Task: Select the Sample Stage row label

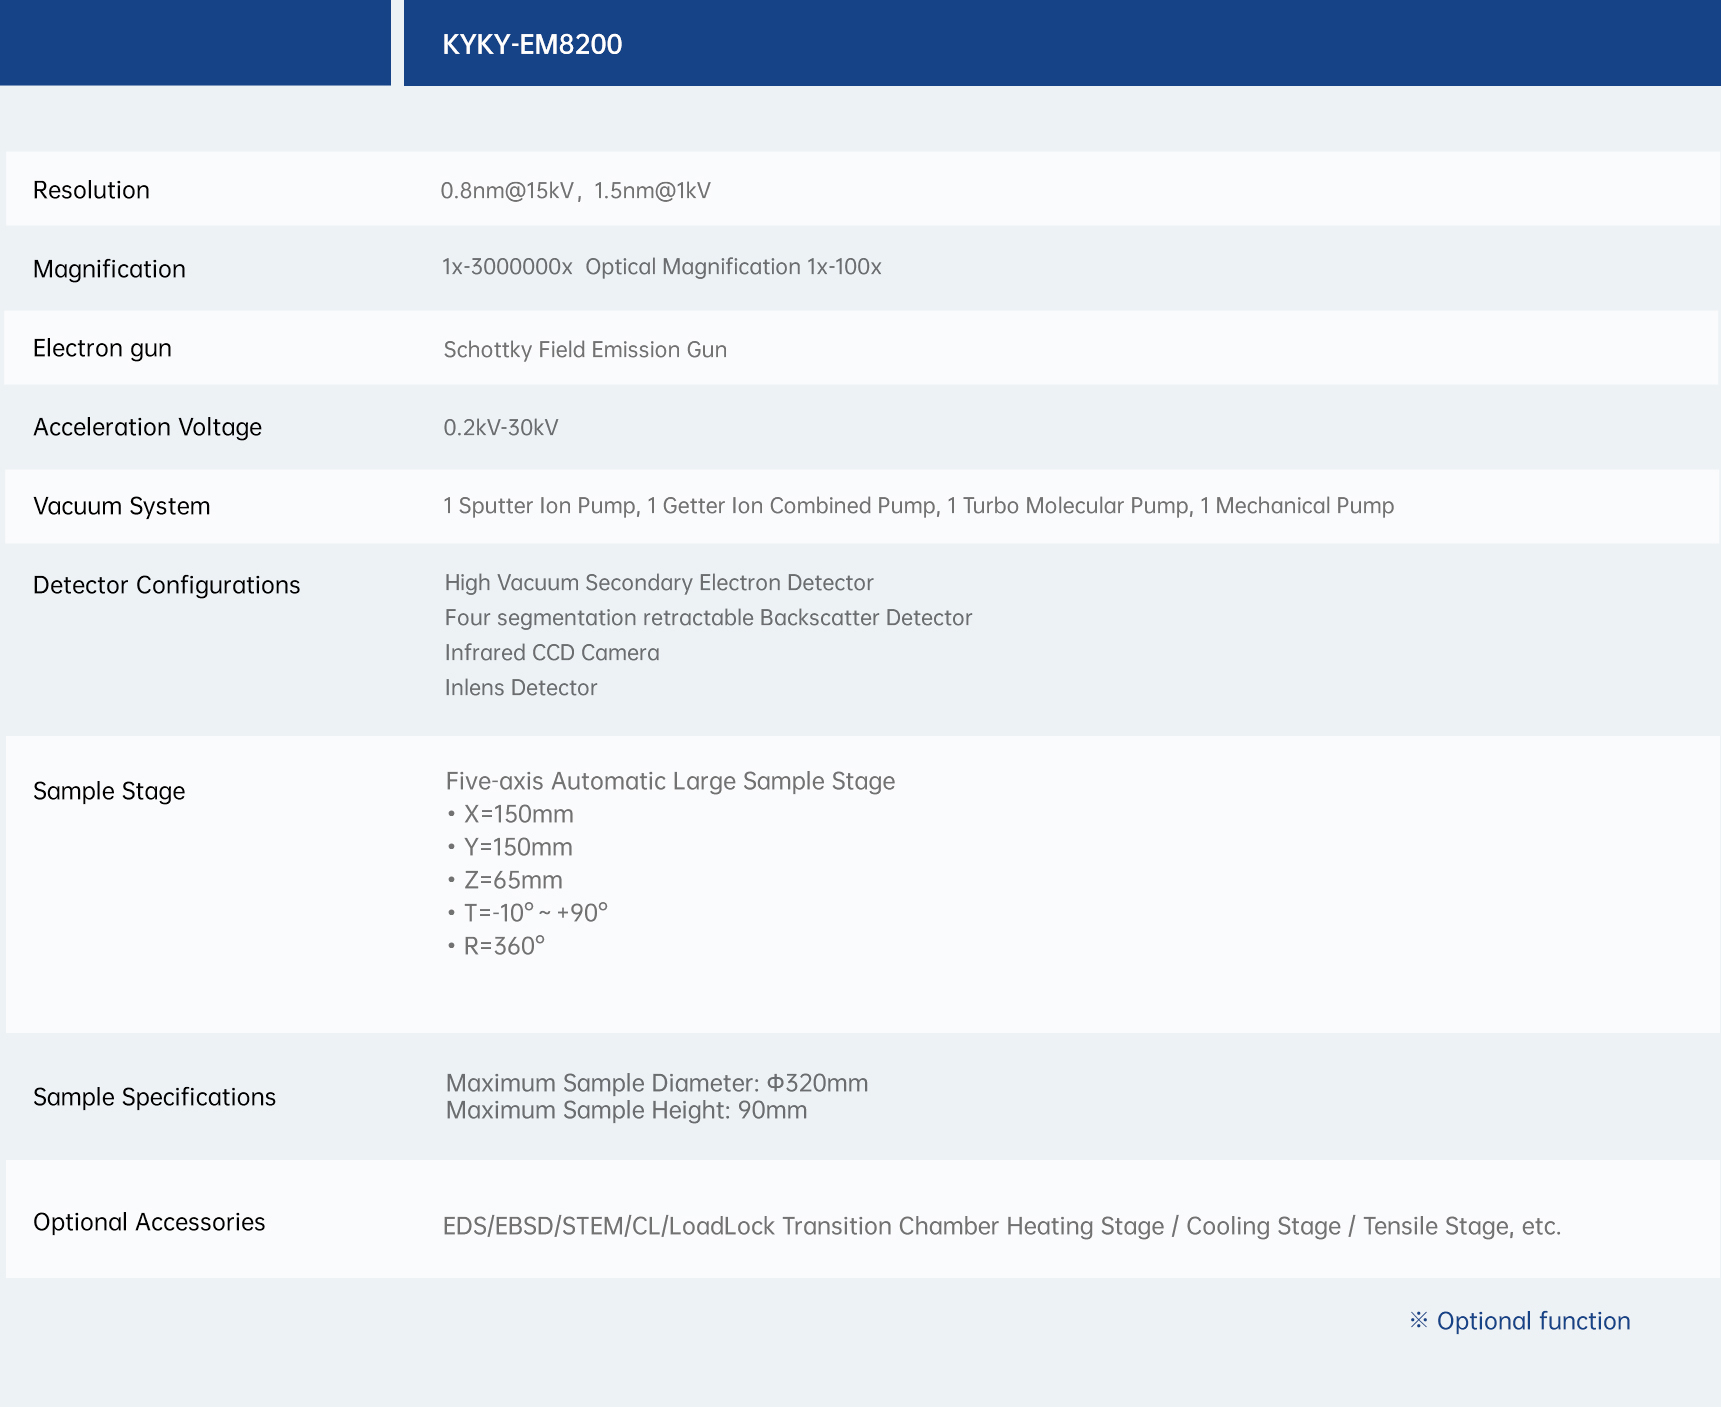Action: pyautogui.click(x=109, y=791)
